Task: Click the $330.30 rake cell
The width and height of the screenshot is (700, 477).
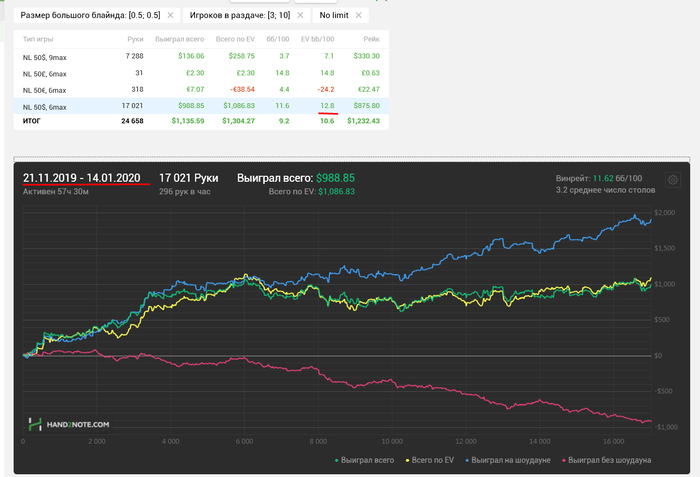Action: (x=367, y=56)
